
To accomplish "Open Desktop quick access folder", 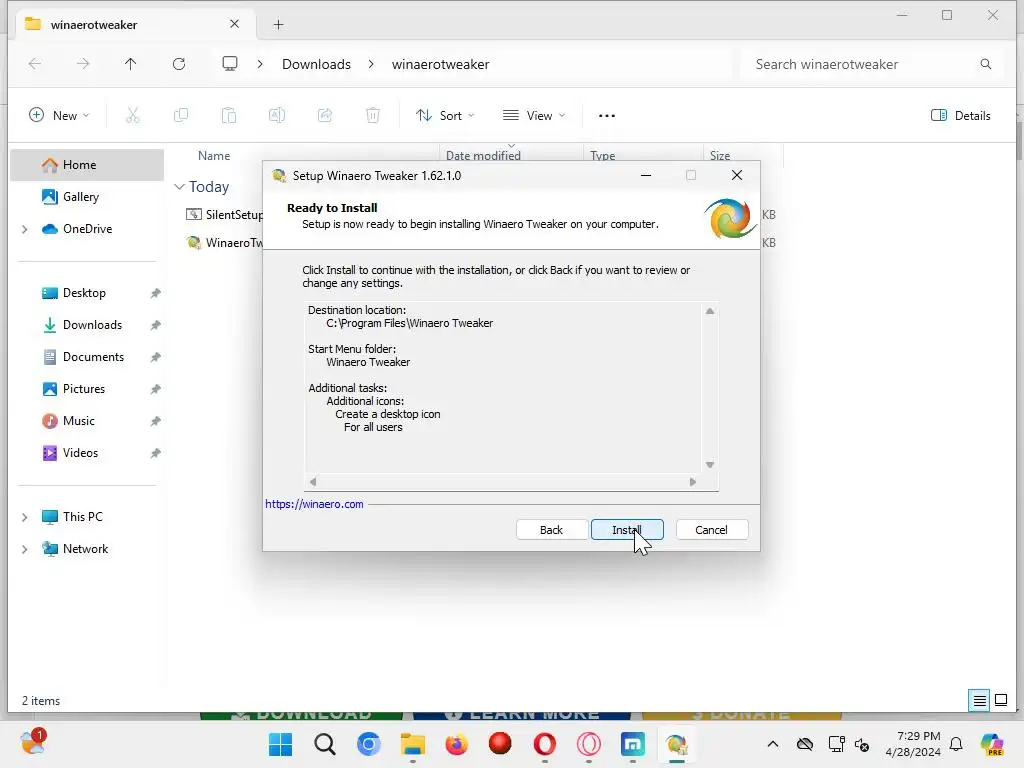I will click(x=84, y=293).
